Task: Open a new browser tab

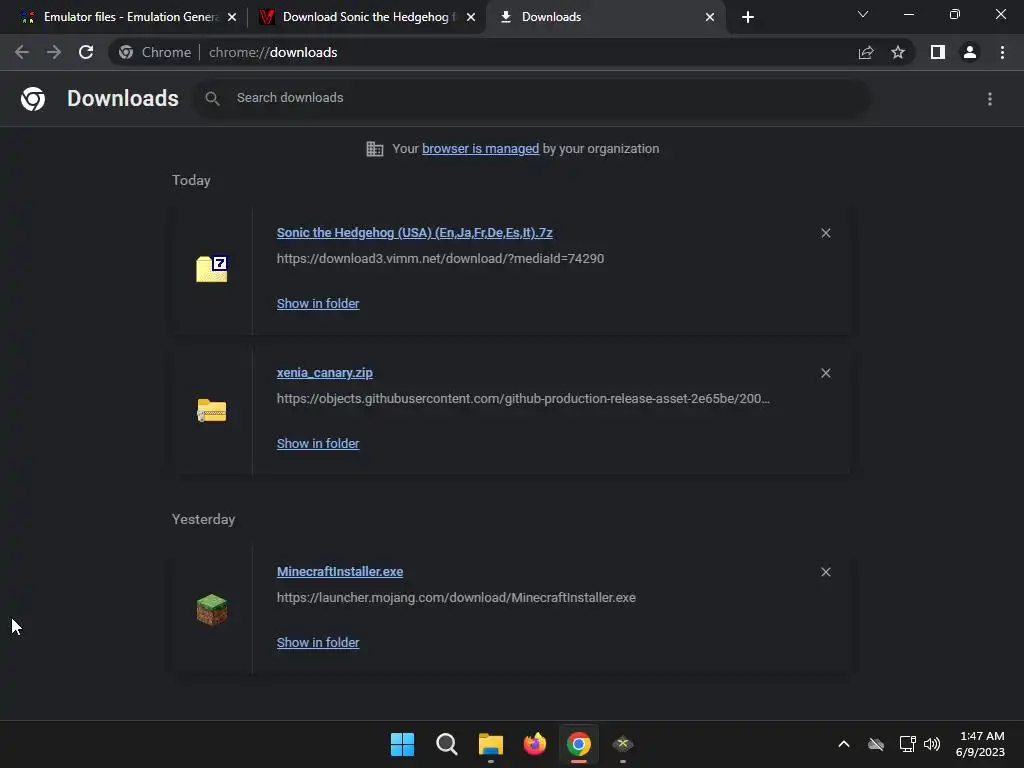Action: click(x=748, y=17)
